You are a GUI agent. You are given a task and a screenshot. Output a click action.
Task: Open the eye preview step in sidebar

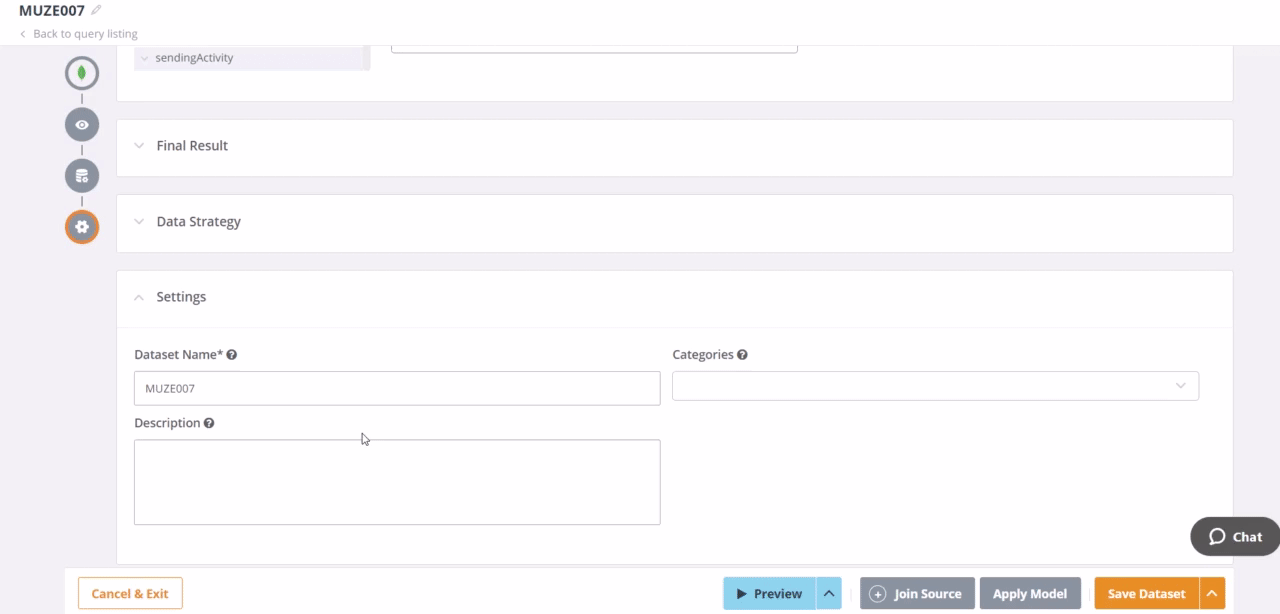click(x=82, y=125)
